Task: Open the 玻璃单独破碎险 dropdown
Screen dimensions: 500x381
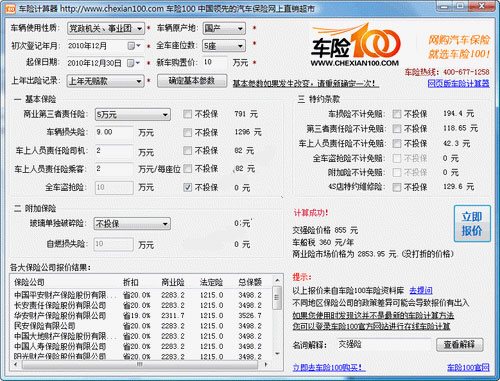Action: (132, 224)
